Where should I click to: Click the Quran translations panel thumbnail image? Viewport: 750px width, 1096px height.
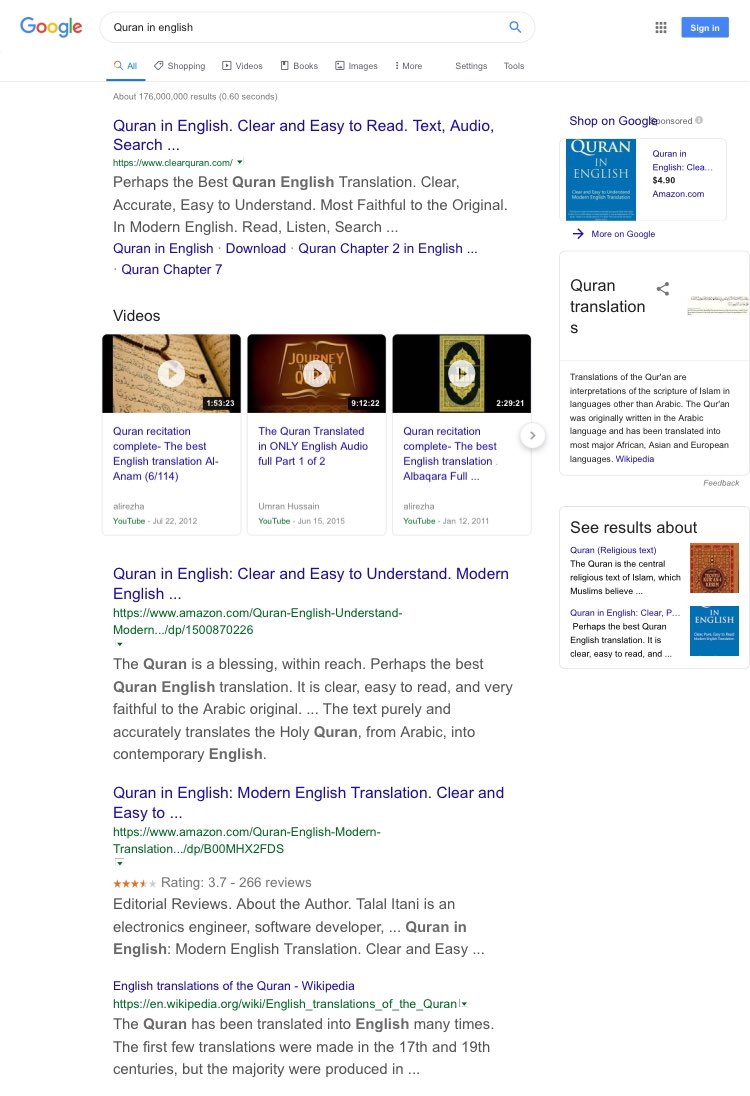(718, 305)
